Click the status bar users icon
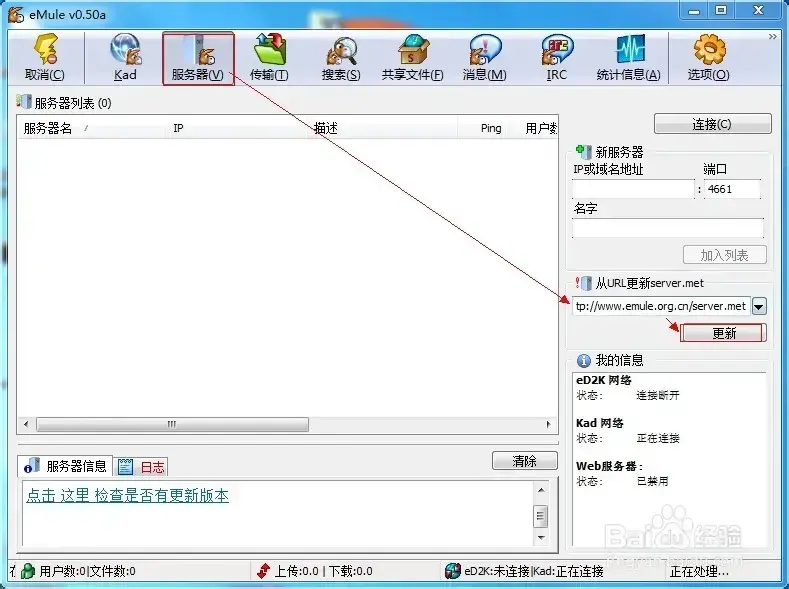789x589 pixels. 28,571
